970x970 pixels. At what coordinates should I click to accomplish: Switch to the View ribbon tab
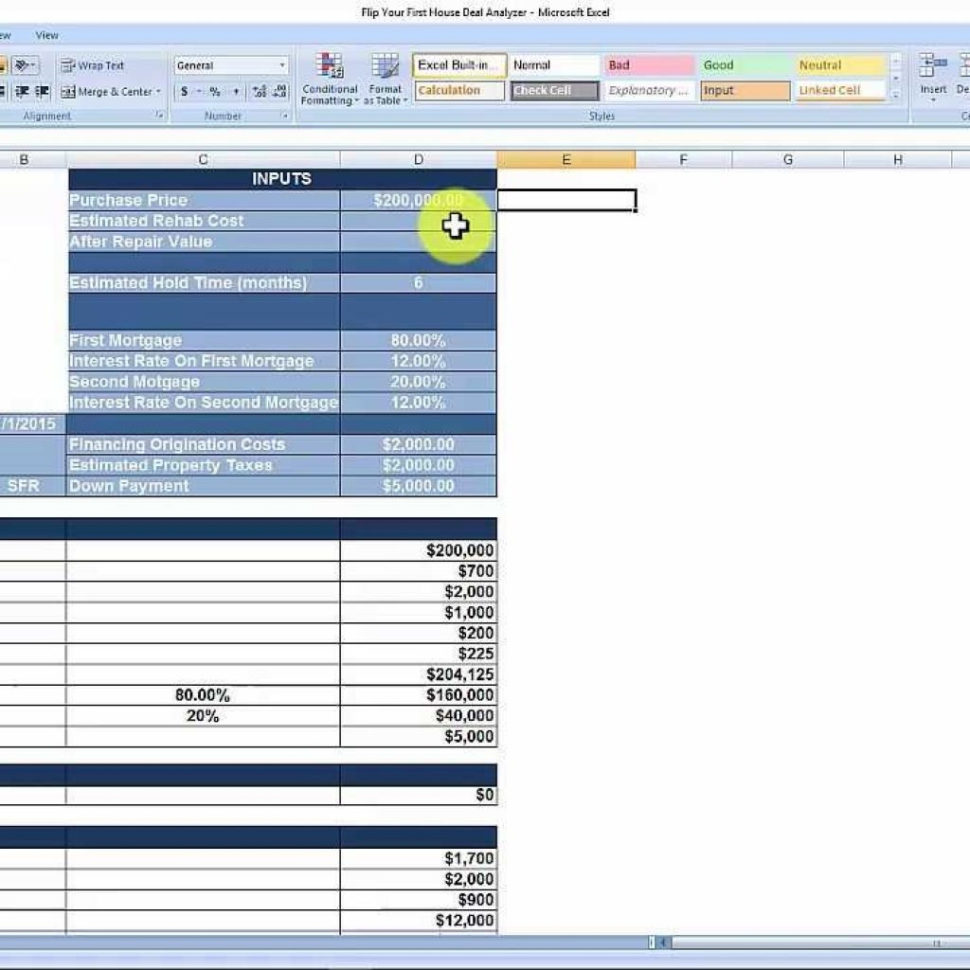(47, 35)
